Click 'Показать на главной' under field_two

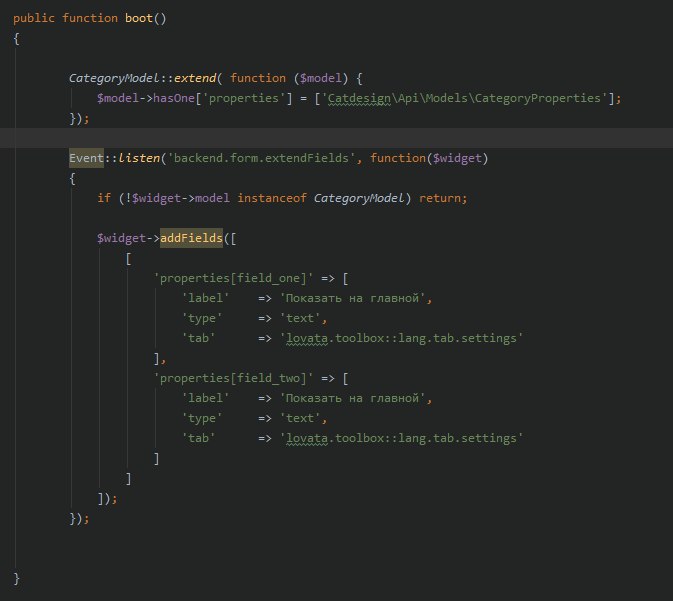[x=352, y=398]
